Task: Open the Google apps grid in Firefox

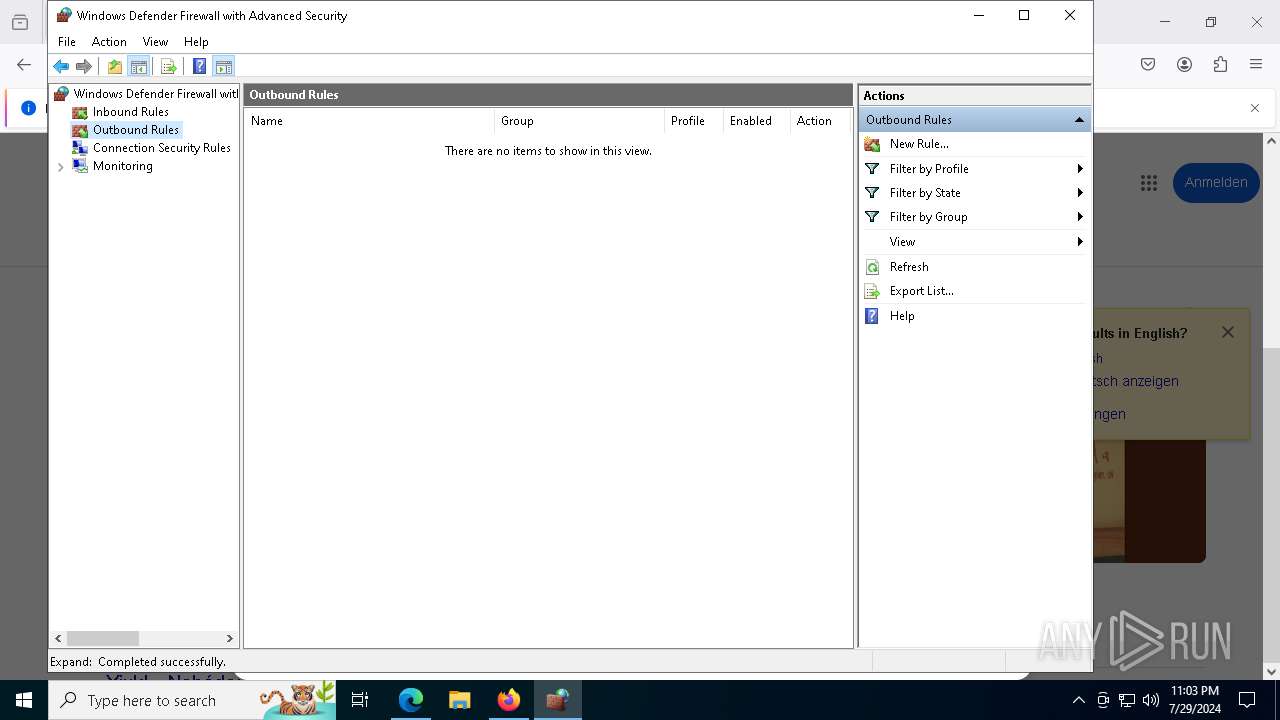Action: click(x=1148, y=183)
